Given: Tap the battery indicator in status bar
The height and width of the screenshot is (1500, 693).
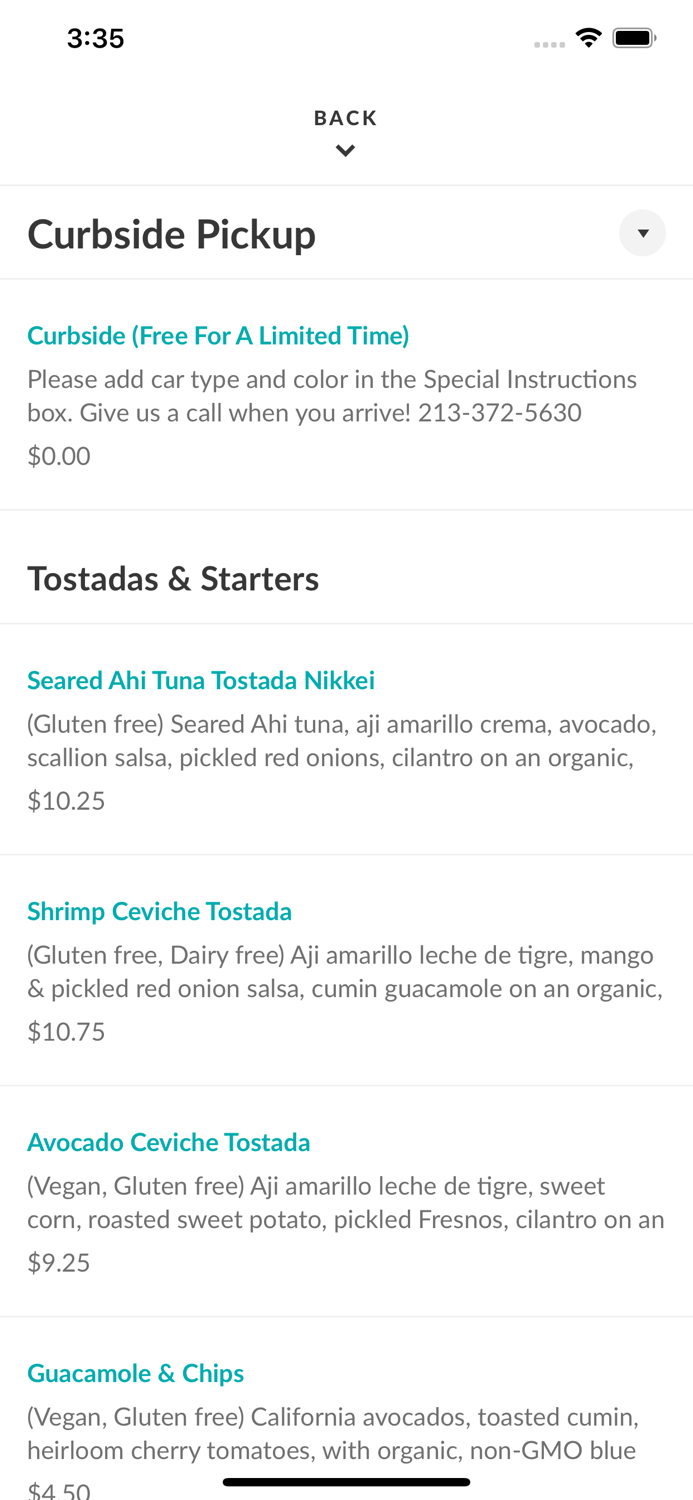Looking at the screenshot, I should pos(632,36).
